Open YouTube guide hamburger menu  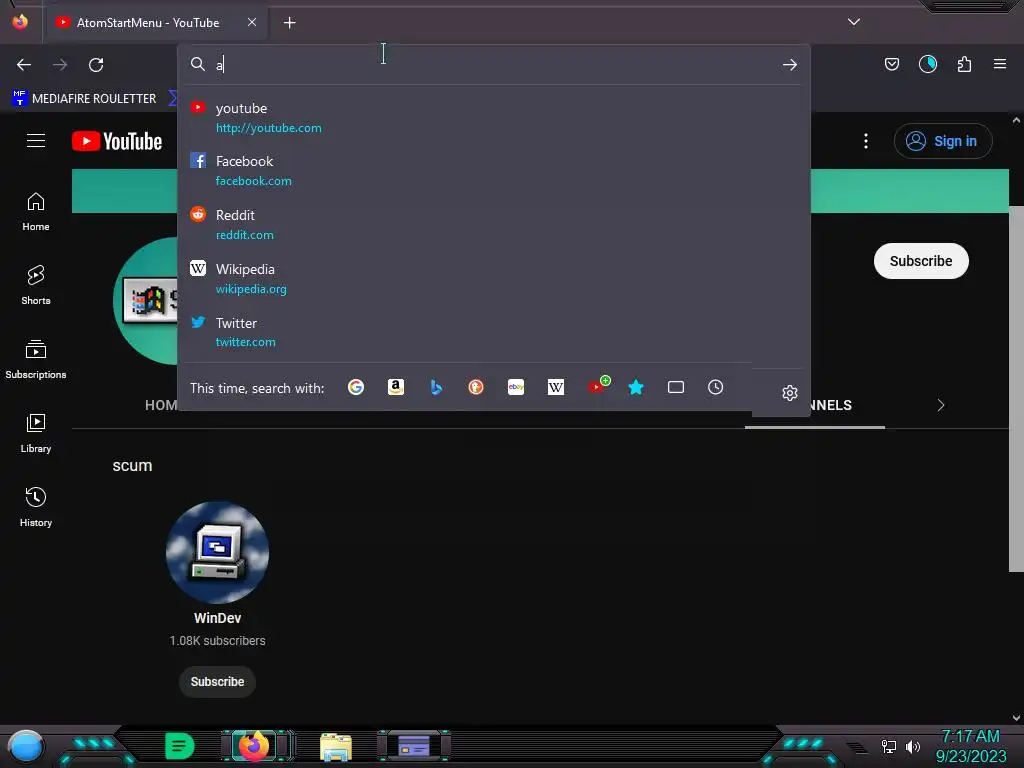(36, 140)
